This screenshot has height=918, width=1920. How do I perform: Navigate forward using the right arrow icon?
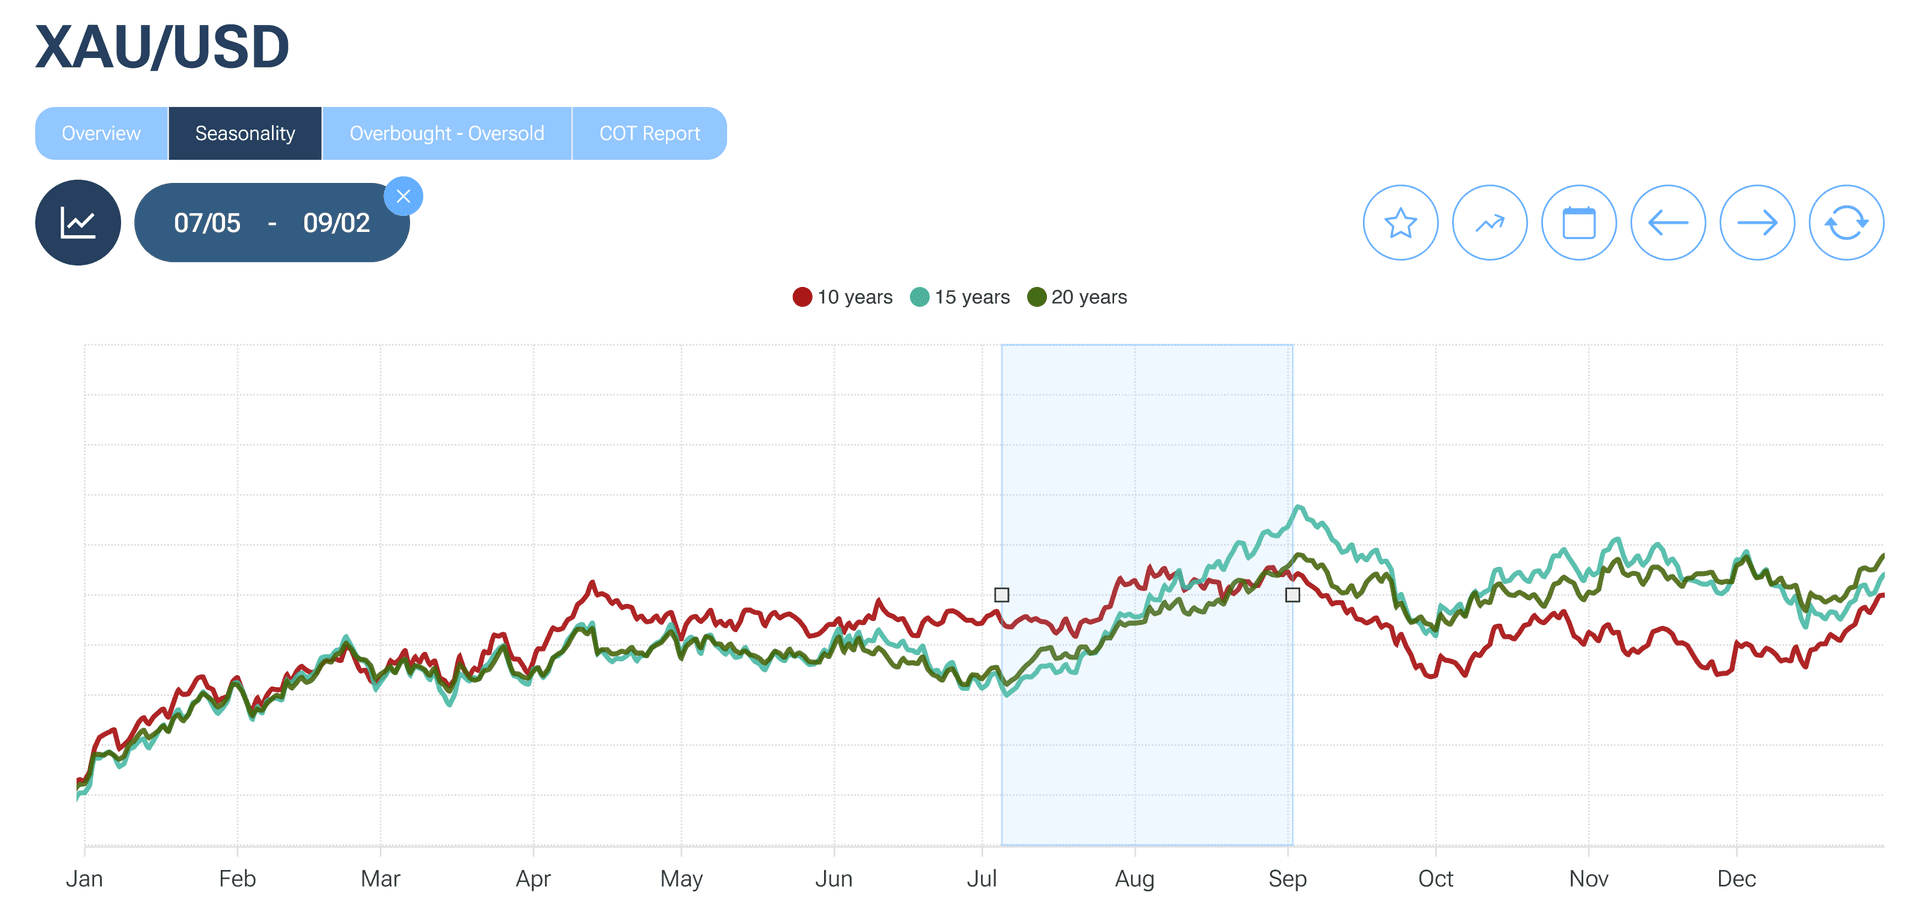(x=1757, y=222)
